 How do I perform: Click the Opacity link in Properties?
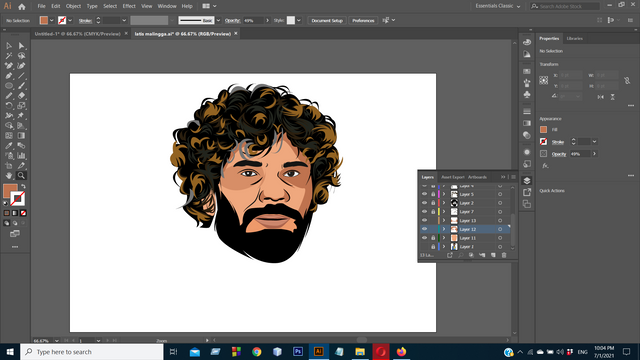[559, 154]
